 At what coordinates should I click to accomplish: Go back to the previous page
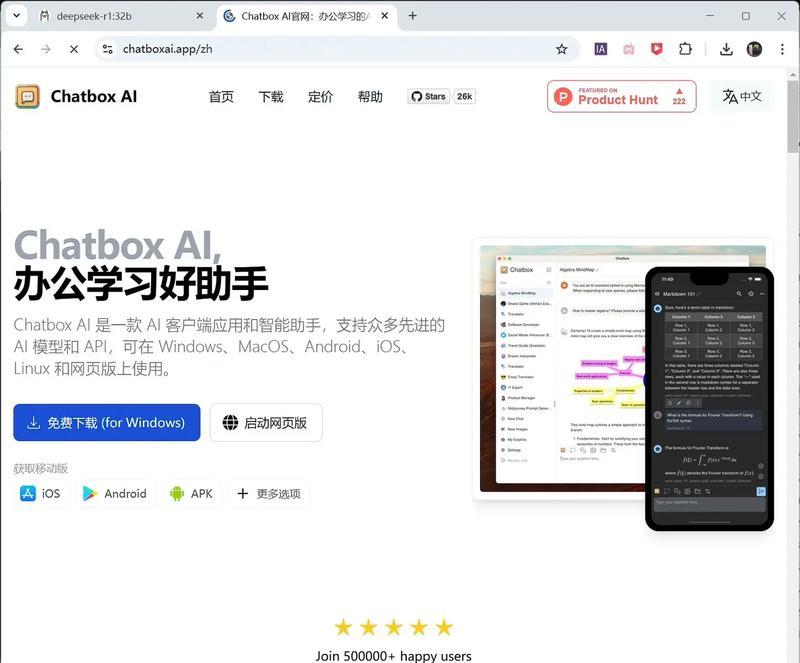[x=18, y=49]
